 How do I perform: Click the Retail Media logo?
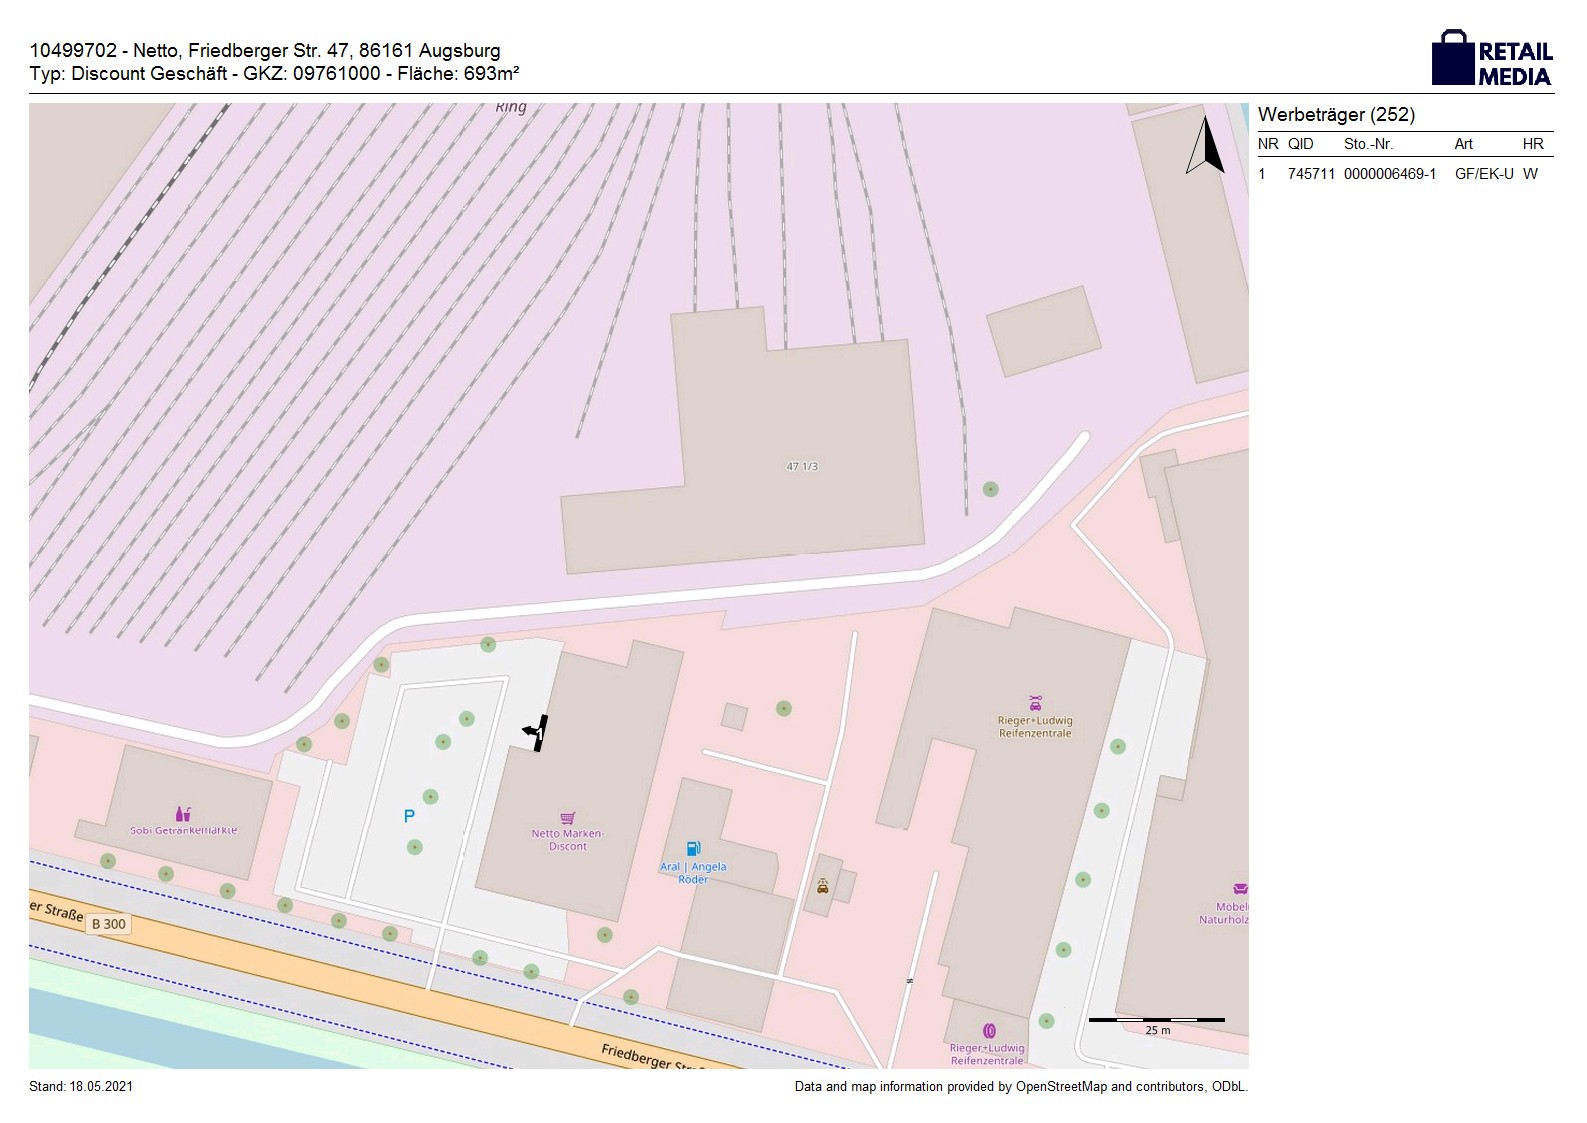1491,59
